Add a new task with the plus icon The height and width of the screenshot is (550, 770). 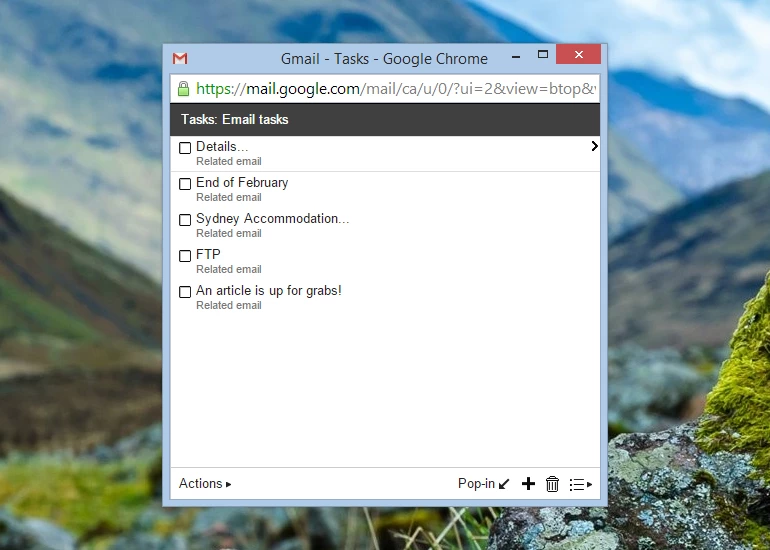(x=528, y=484)
